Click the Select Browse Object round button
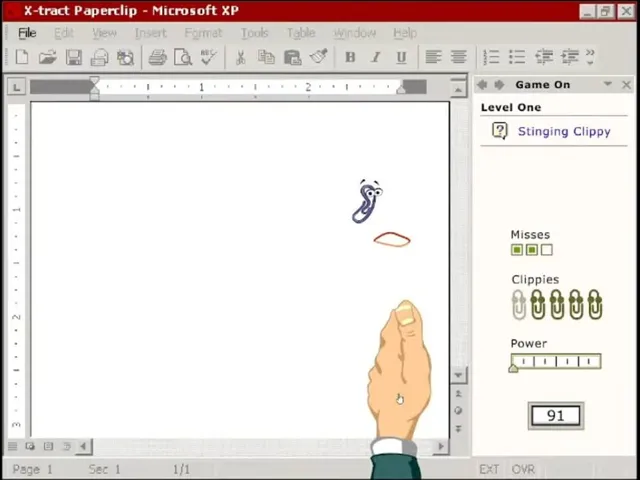Screen dimensions: 640x480 (x=458, y=411)
